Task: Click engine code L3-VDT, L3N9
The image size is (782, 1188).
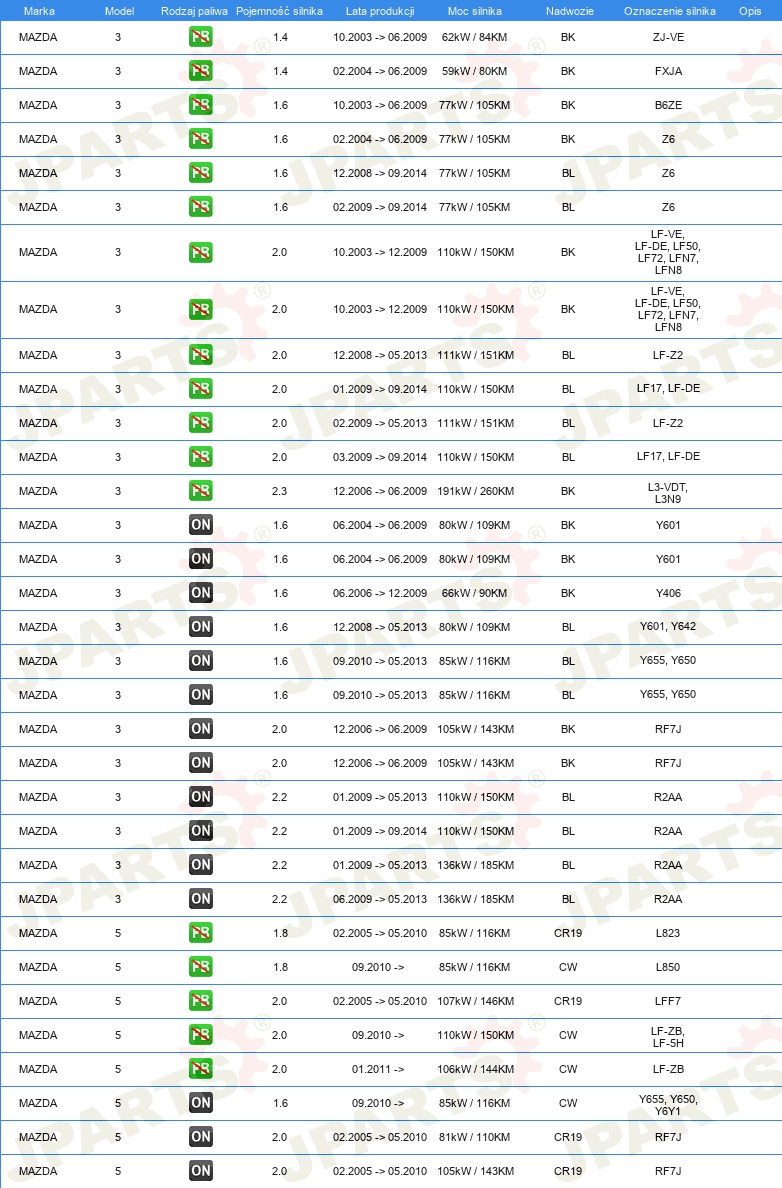Action: point(668,492)
